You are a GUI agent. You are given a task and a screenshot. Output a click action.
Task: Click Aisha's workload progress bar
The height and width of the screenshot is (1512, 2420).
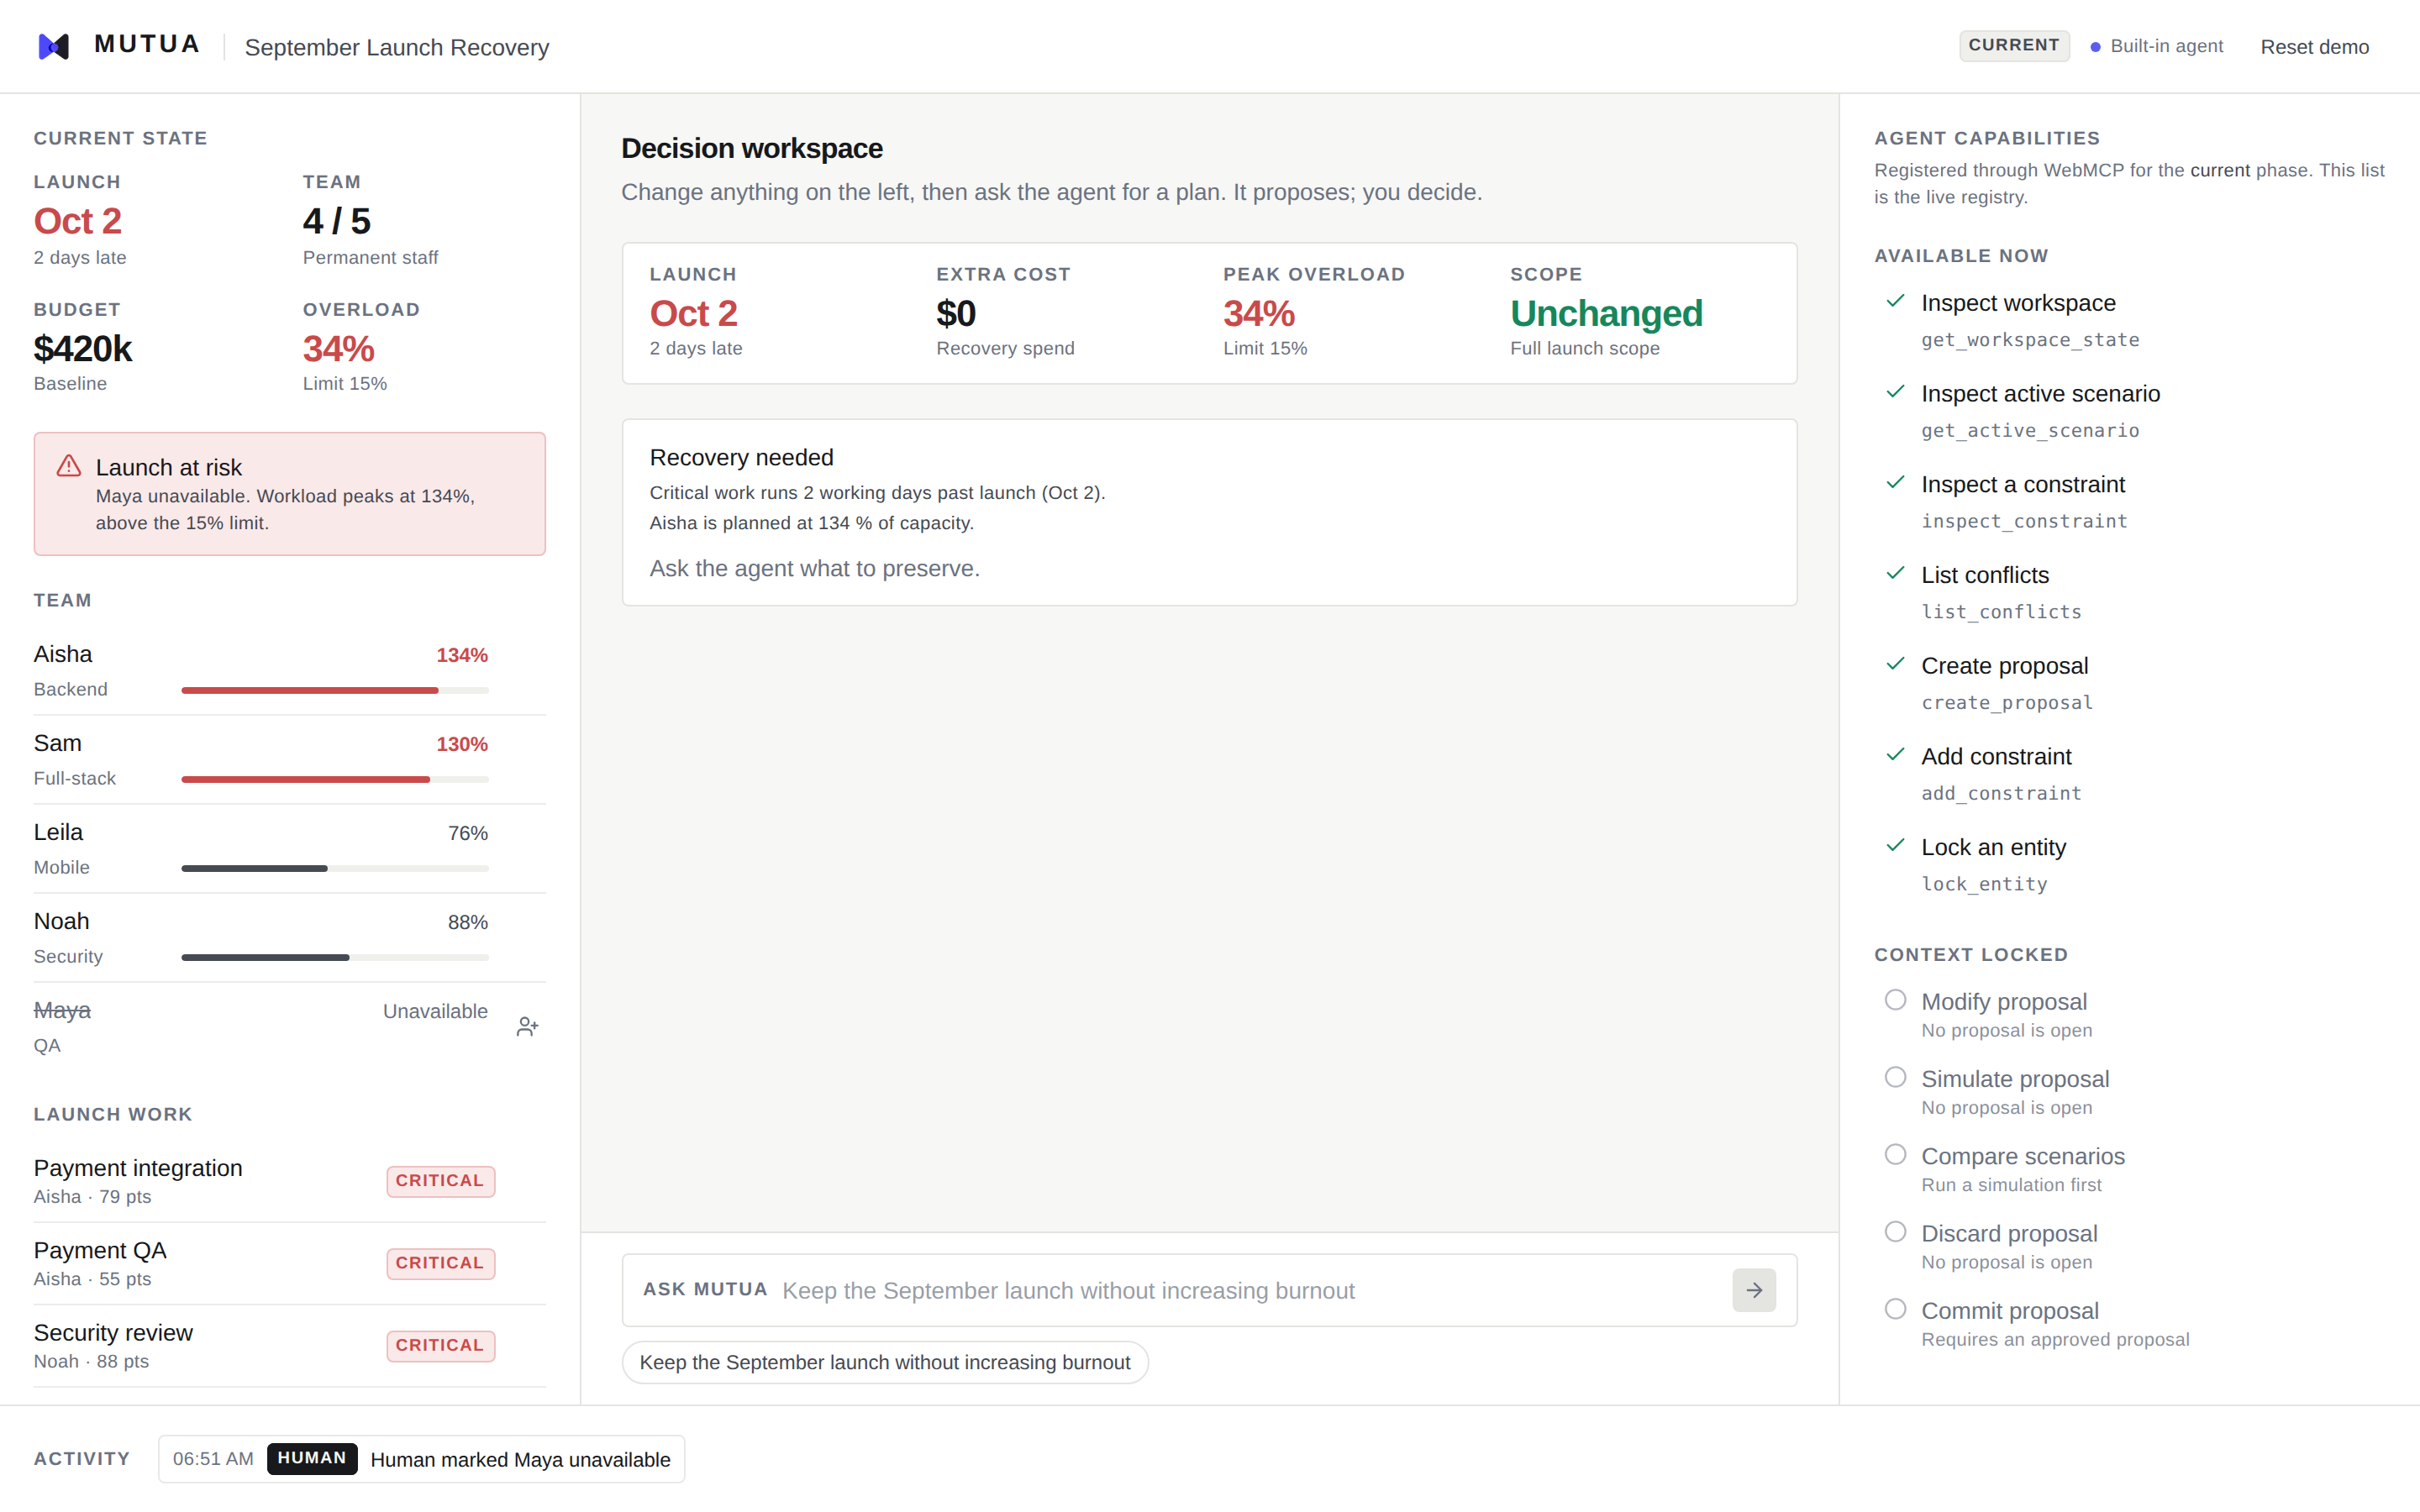point(335,690)
